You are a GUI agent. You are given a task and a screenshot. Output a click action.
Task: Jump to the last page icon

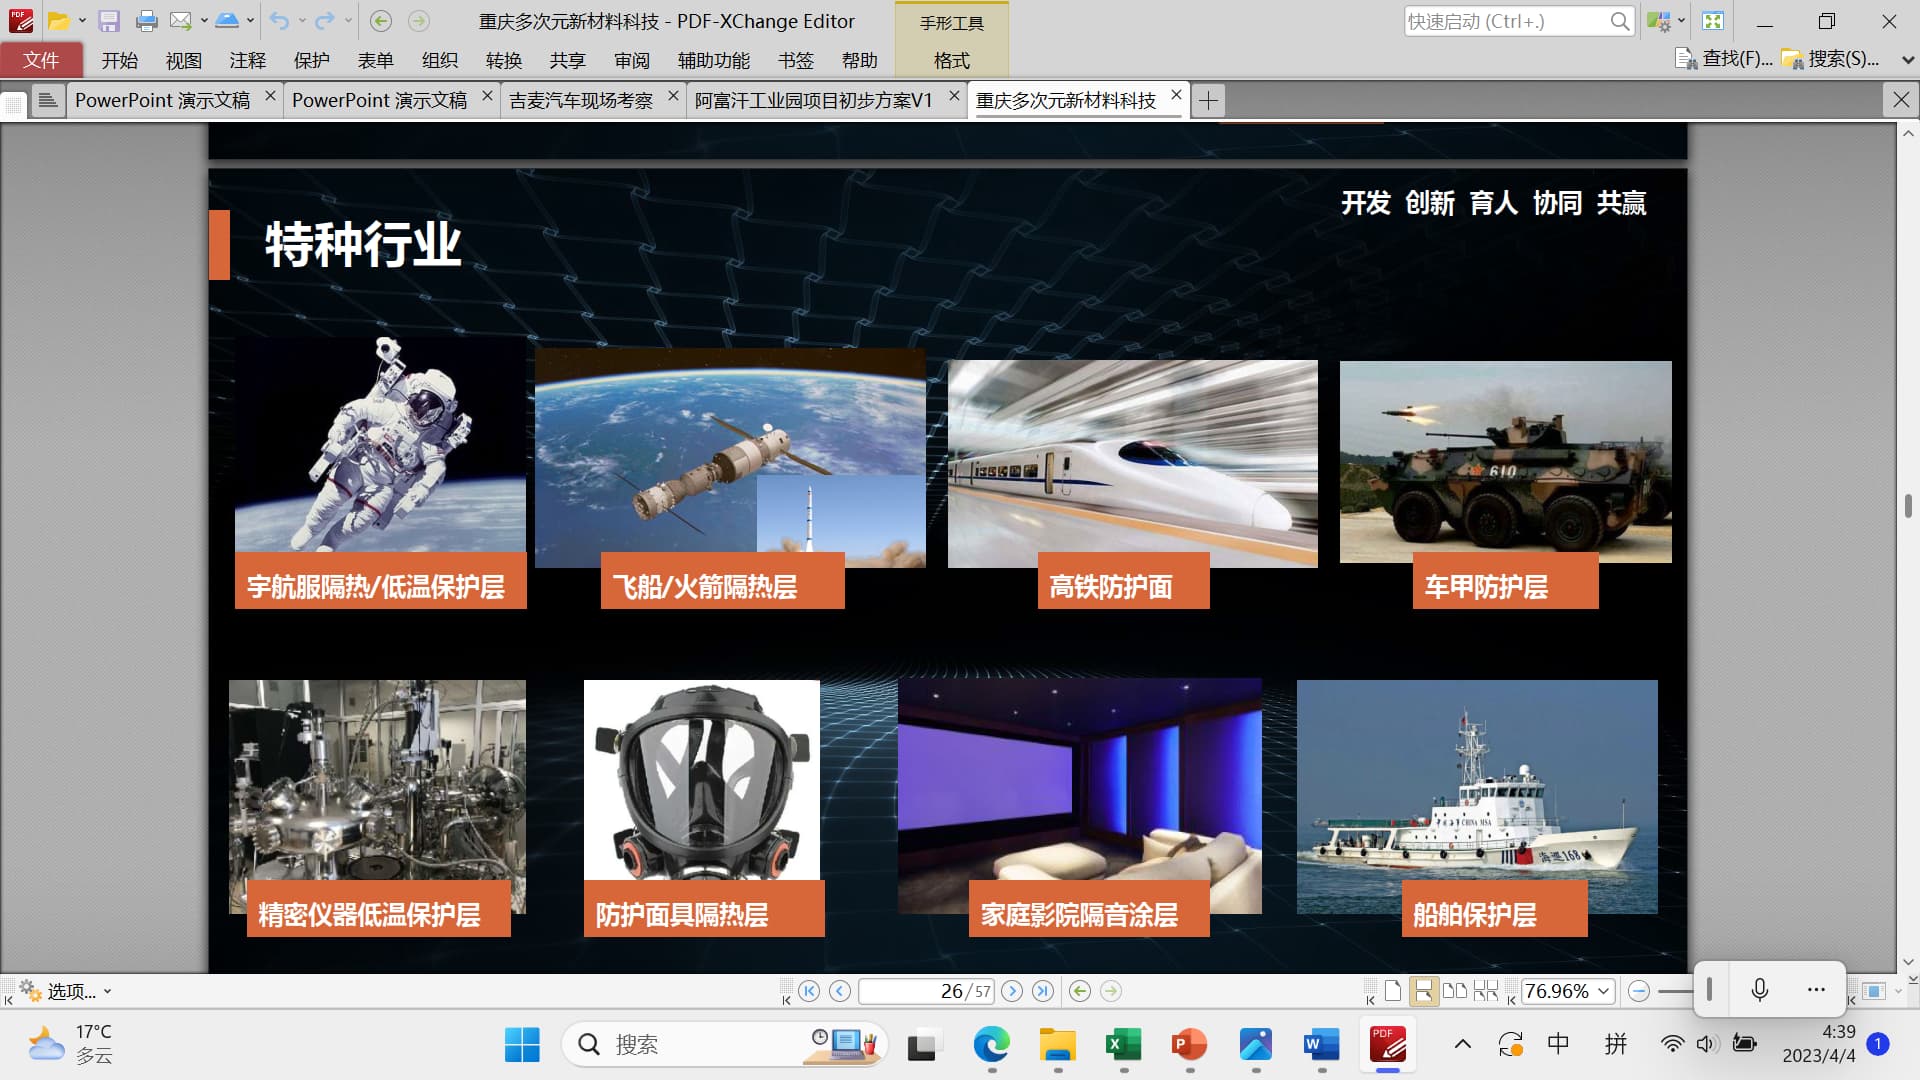pyautogui.click(x=1043, y=991)
